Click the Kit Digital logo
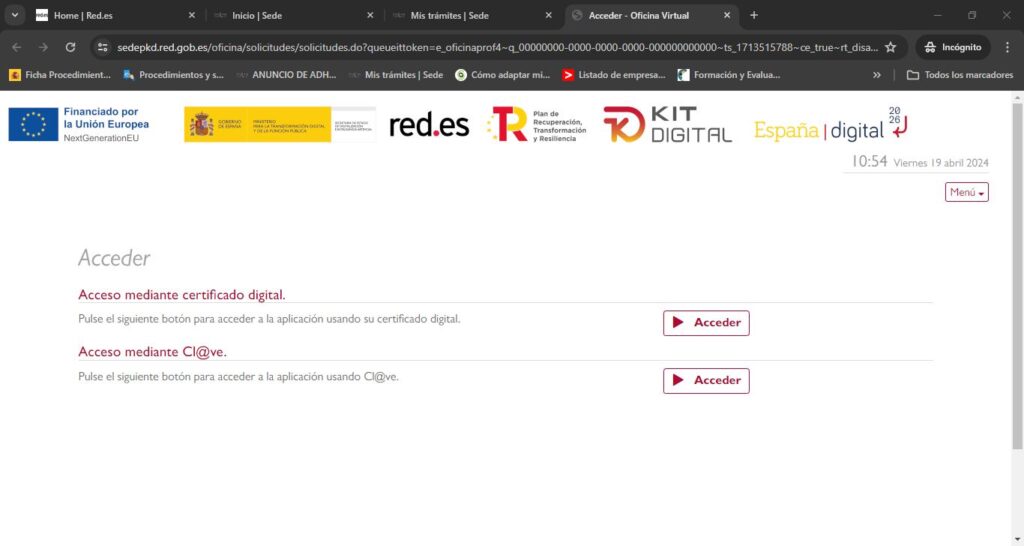Image resolution: width=1024 pixels, height=546 pixels. click(x=667, y=125)
